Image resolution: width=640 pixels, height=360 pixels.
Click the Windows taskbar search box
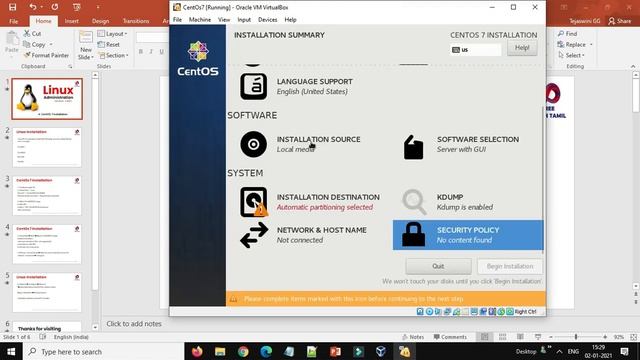(x=104, y=351)
